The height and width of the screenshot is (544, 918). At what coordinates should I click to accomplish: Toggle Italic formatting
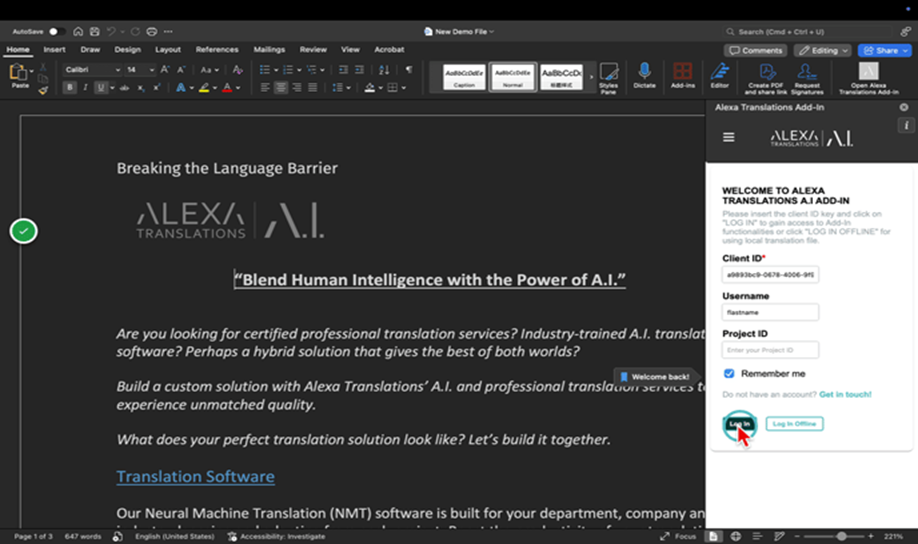click(85, 88)
